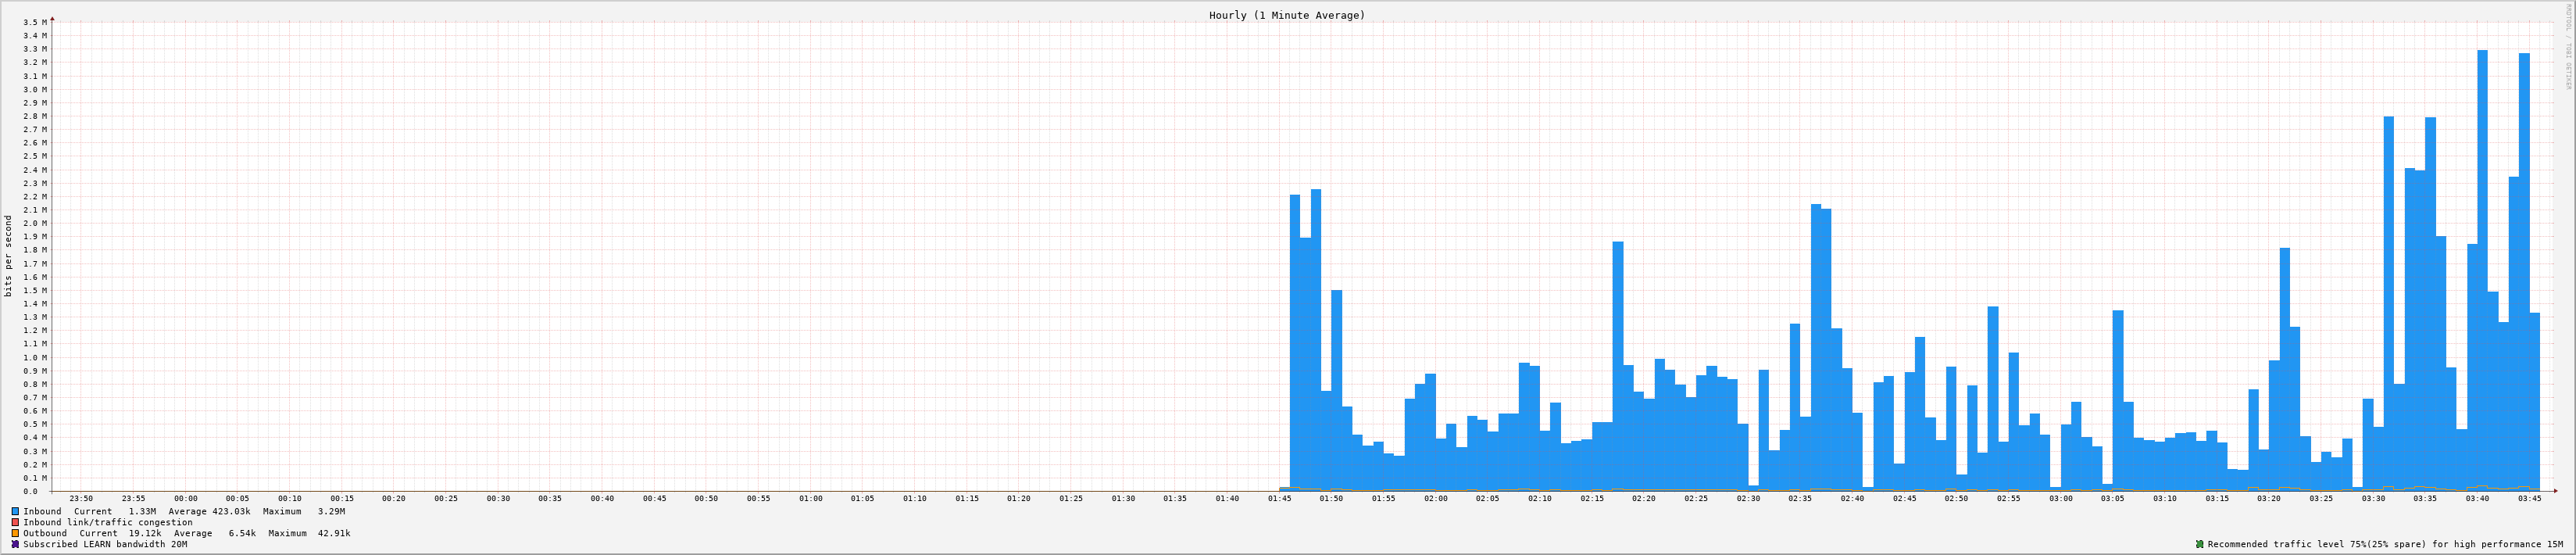2576x555 pixels.
Task: Click the 3.5 M y-axis tick label
Action: tap(35, 22)
